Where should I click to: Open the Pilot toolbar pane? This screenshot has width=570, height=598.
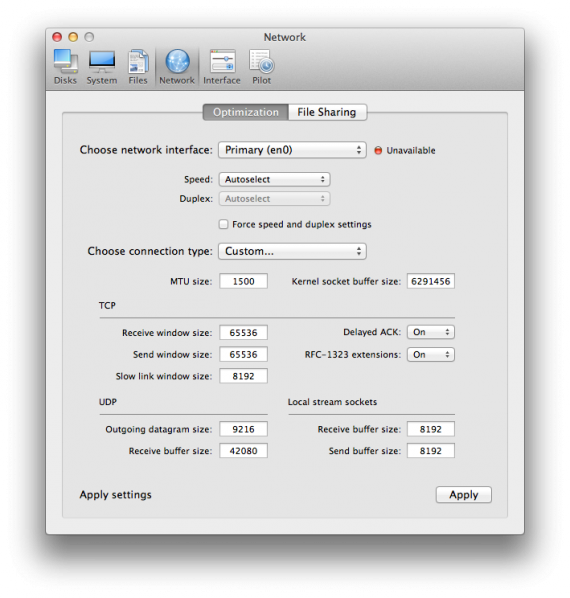tap(262, 67)
